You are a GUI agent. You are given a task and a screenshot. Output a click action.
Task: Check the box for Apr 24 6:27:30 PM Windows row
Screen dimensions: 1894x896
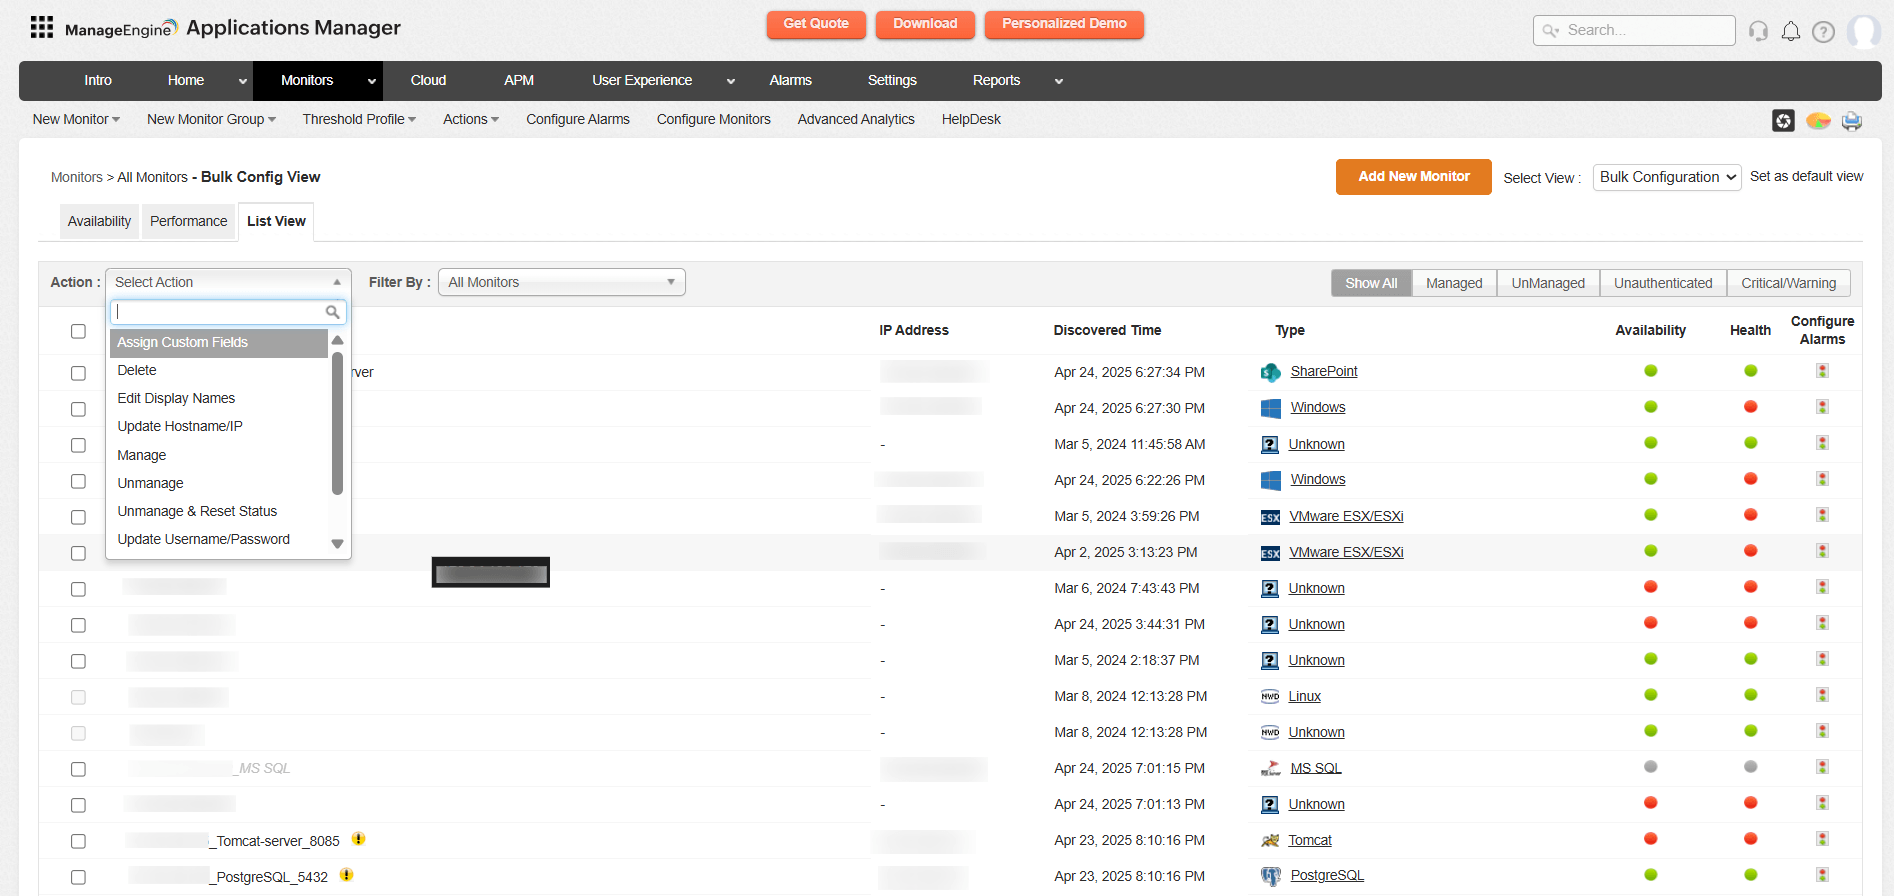pos(78,409)
